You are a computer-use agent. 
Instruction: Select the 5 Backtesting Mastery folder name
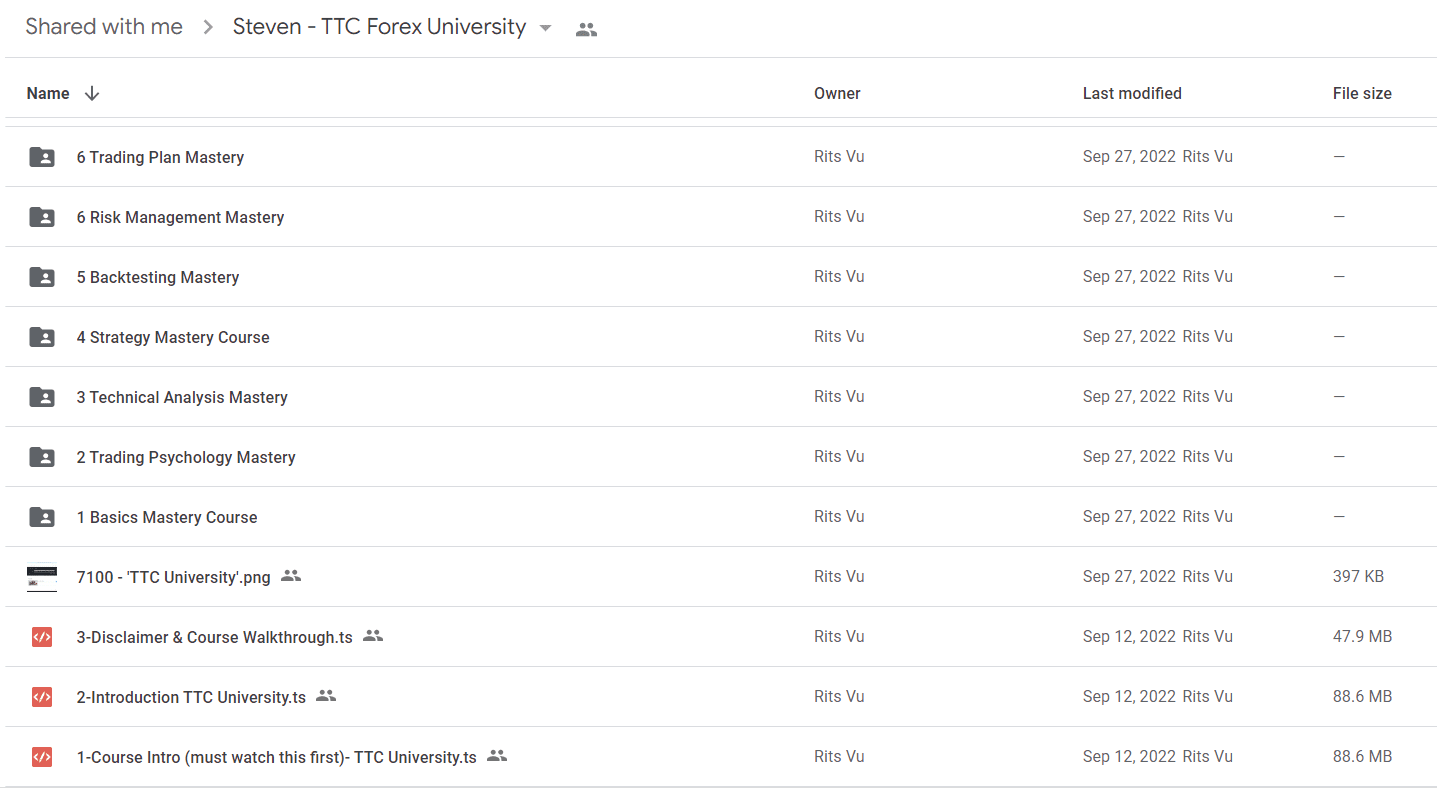tap(158, 277)
